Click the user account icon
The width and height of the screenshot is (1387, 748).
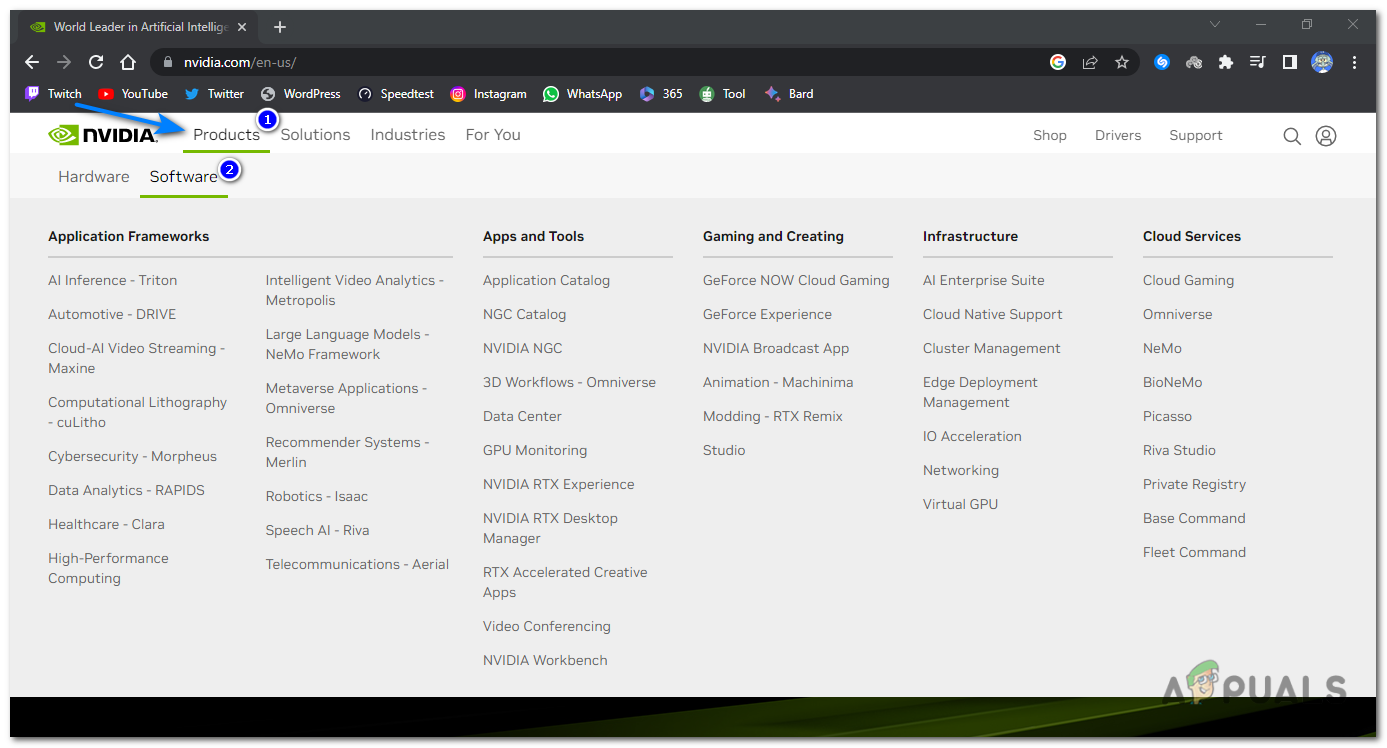click(x=1326, y=135)
